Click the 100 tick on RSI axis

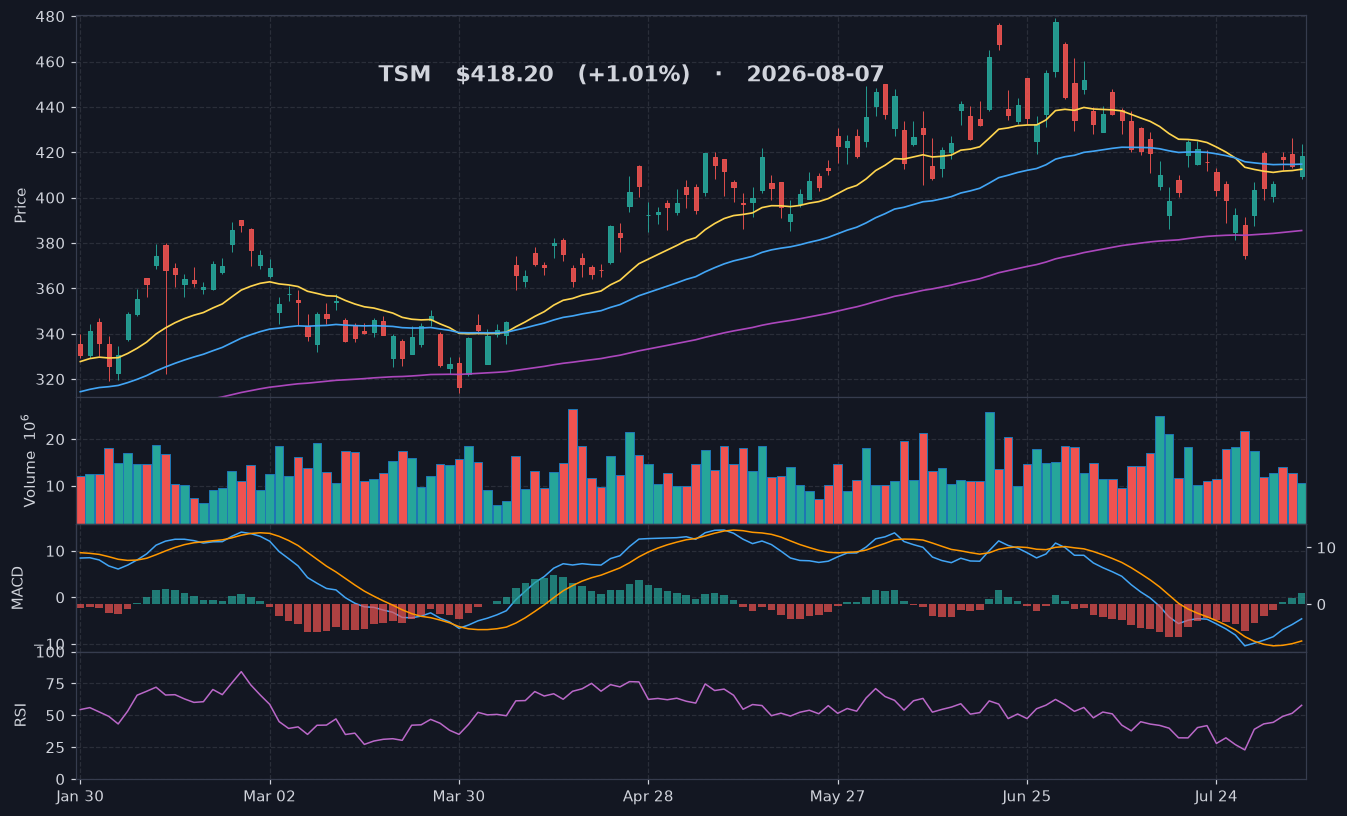click(x=49, y=653)
